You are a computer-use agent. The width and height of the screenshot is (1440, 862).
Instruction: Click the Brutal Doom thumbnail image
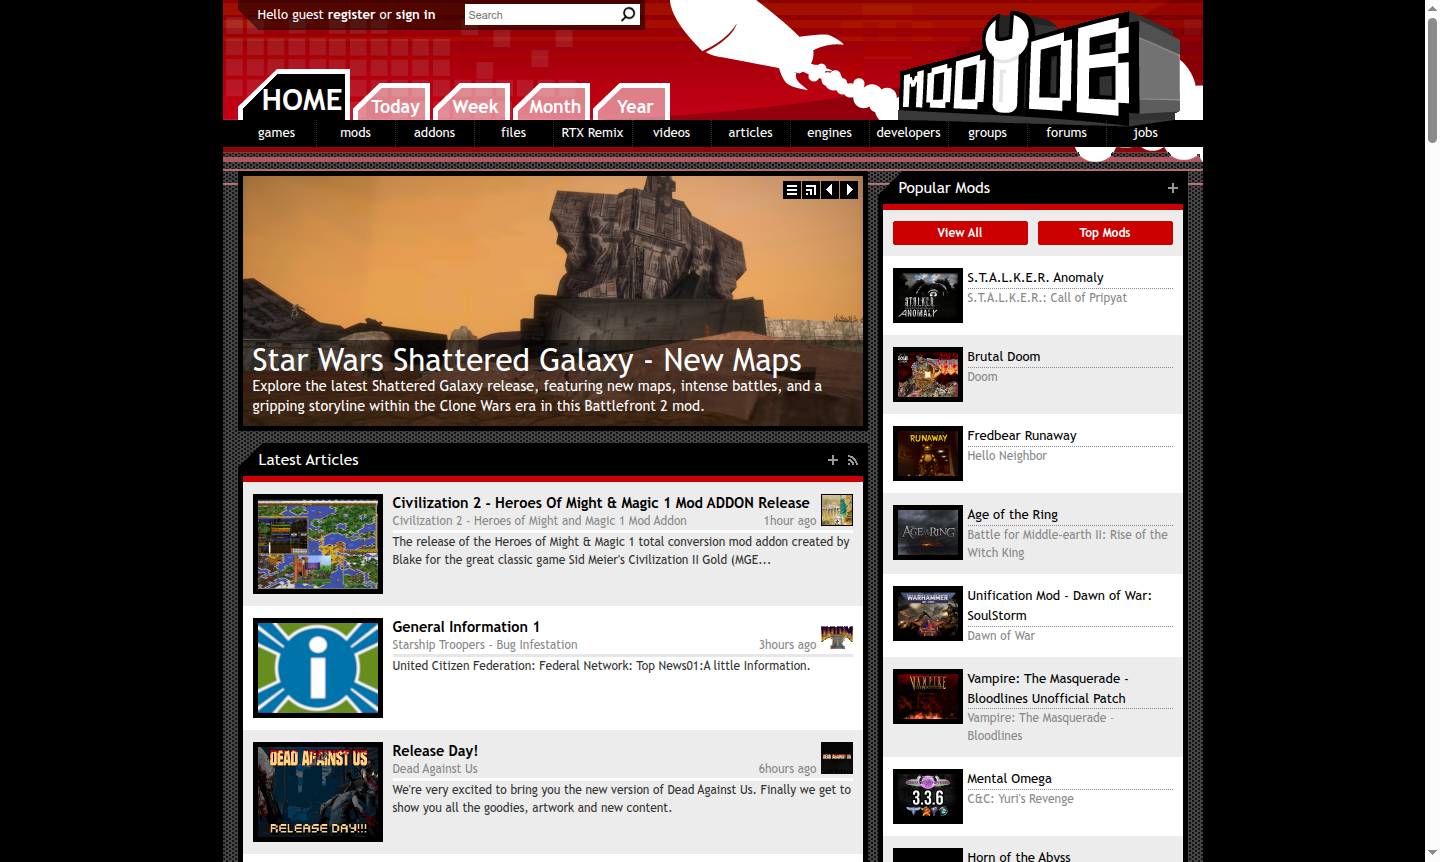point(927,374)
